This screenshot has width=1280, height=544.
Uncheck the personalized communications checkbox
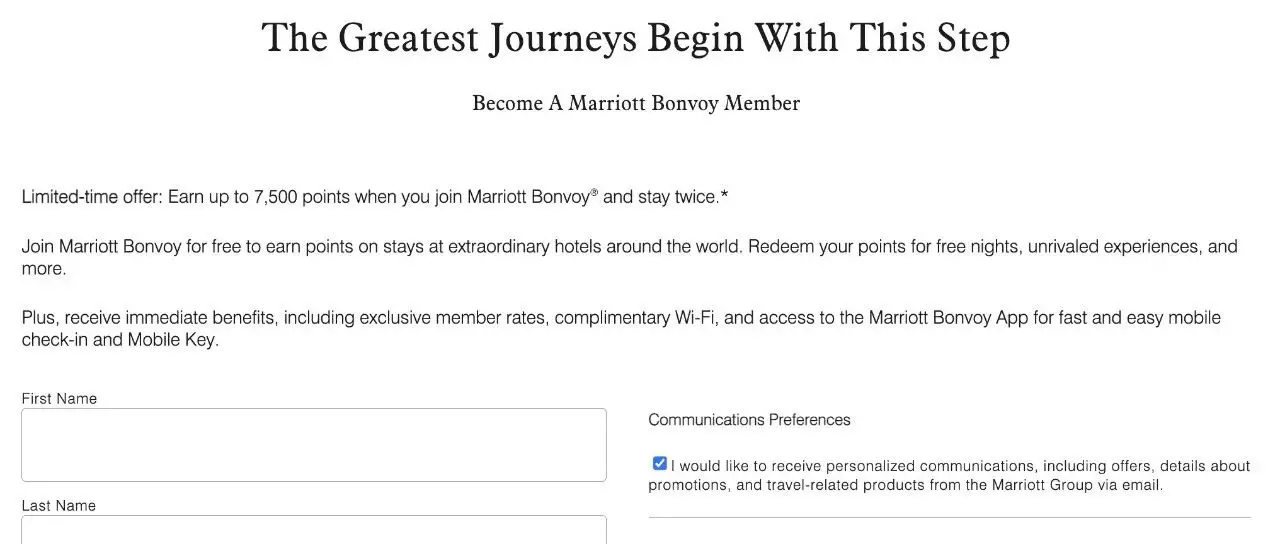point(659,463)
